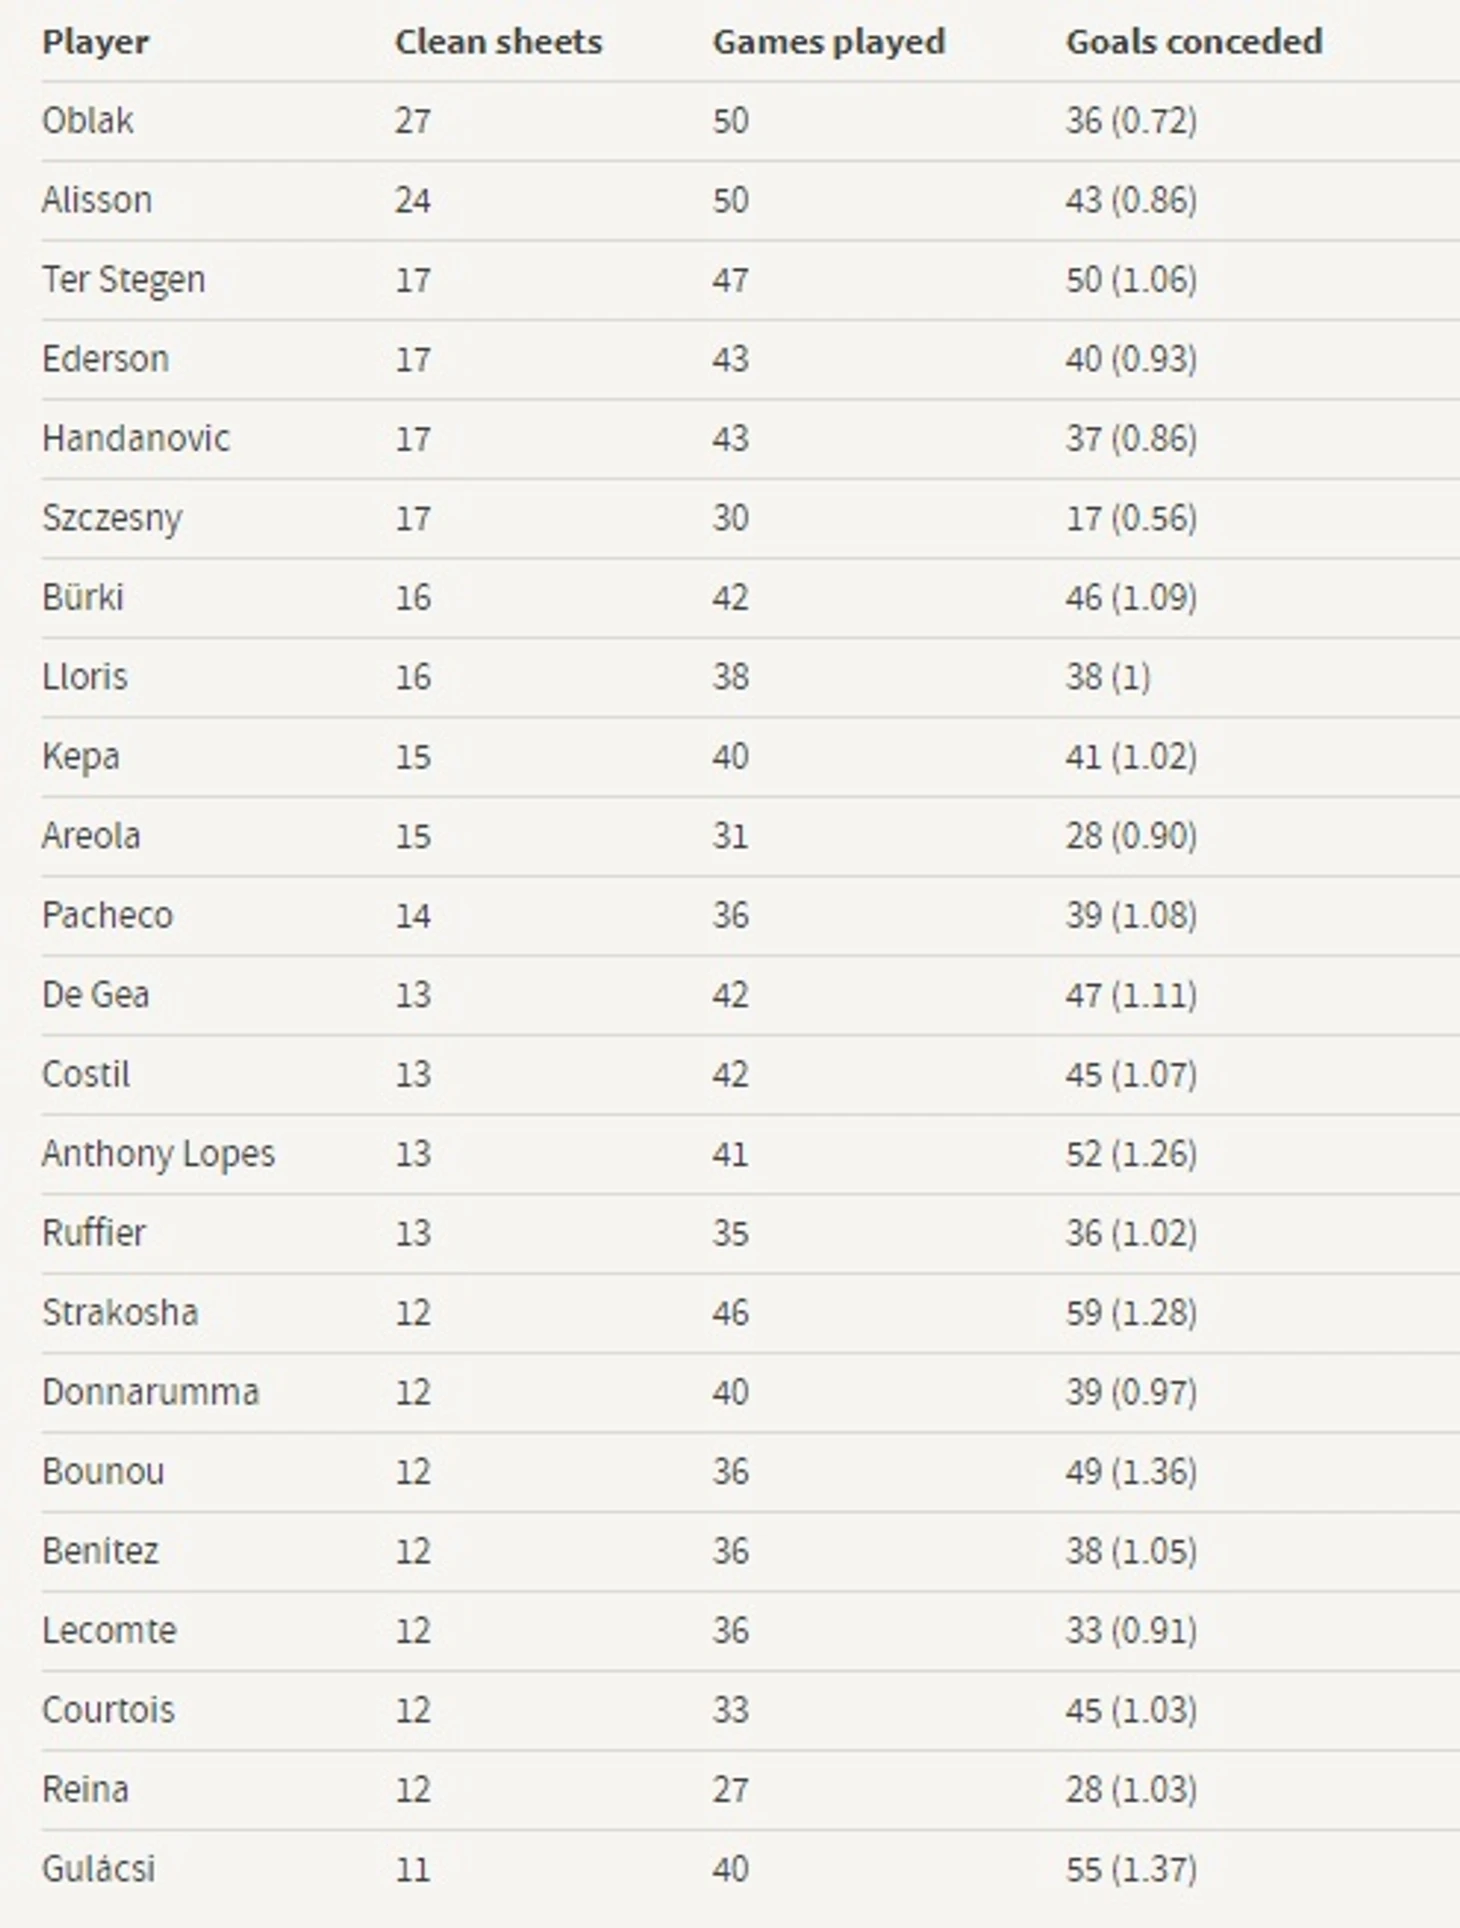Select the Oblak player name

click(x=88, y=121)
